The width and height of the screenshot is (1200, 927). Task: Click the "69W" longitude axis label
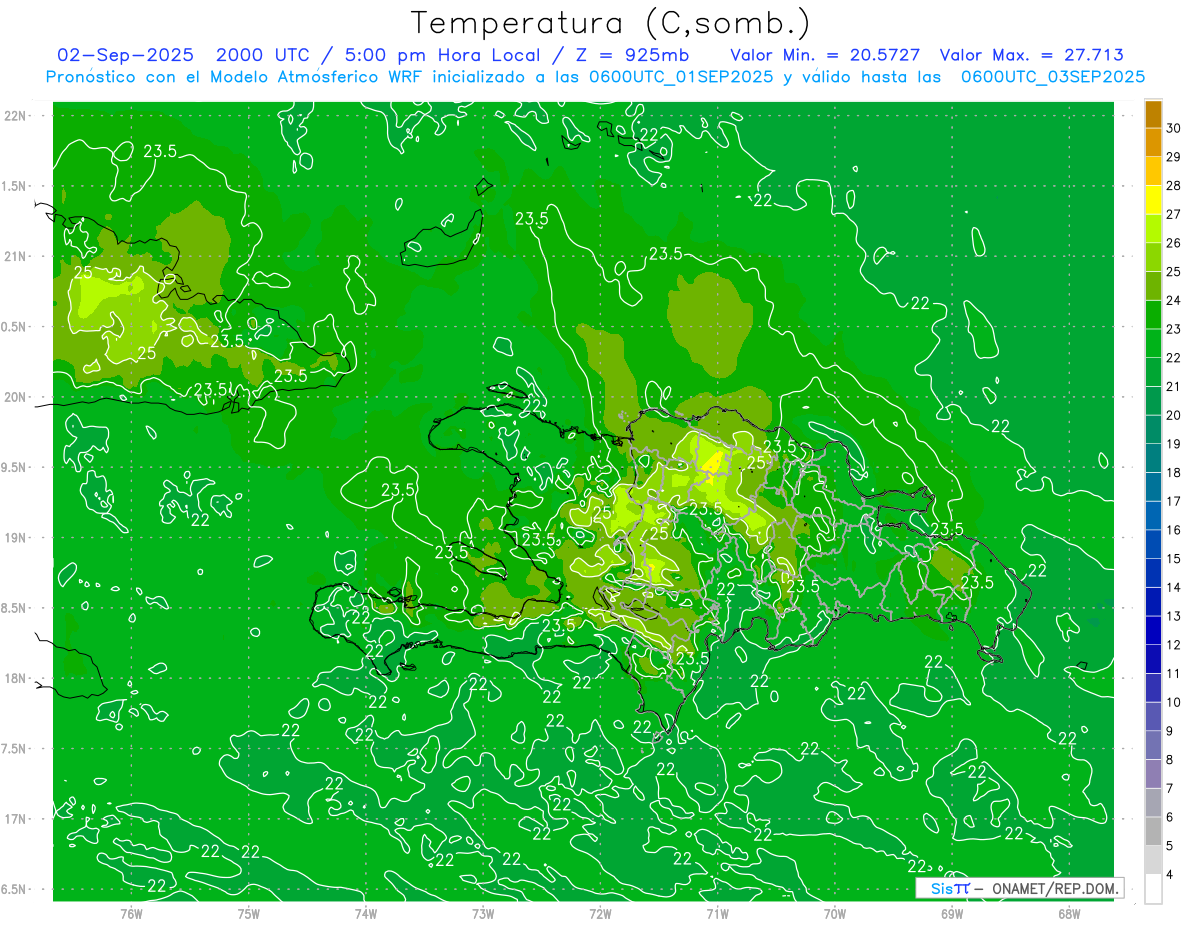tap(952, 914)
